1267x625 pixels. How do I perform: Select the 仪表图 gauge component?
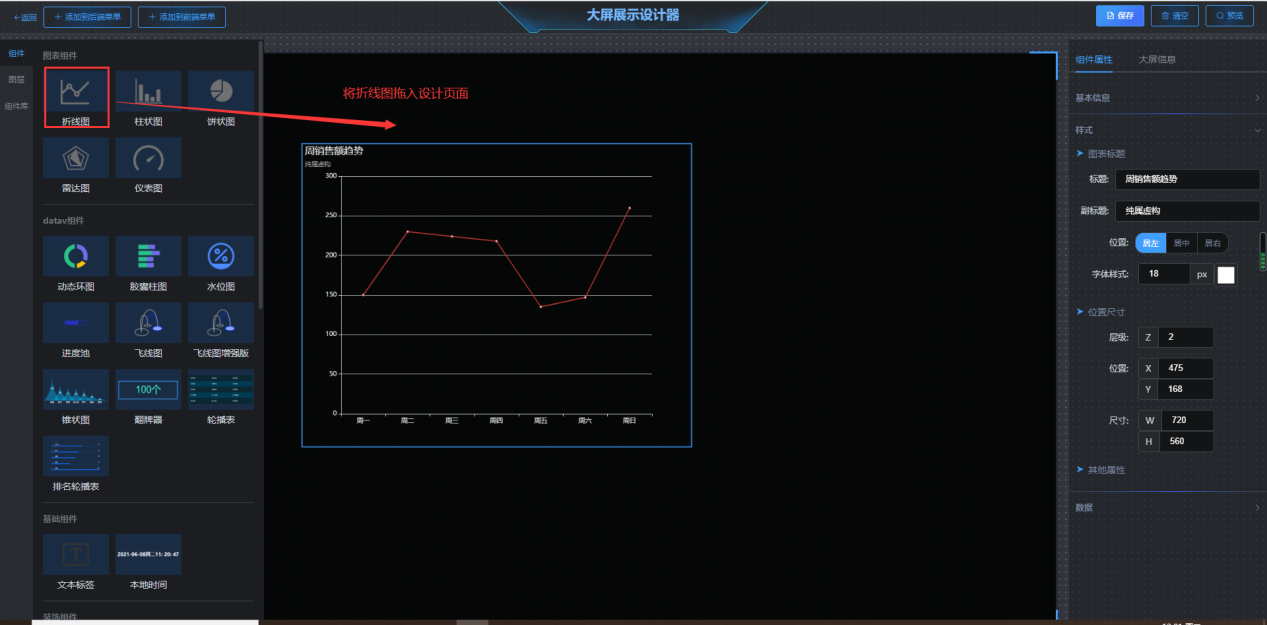148,166
